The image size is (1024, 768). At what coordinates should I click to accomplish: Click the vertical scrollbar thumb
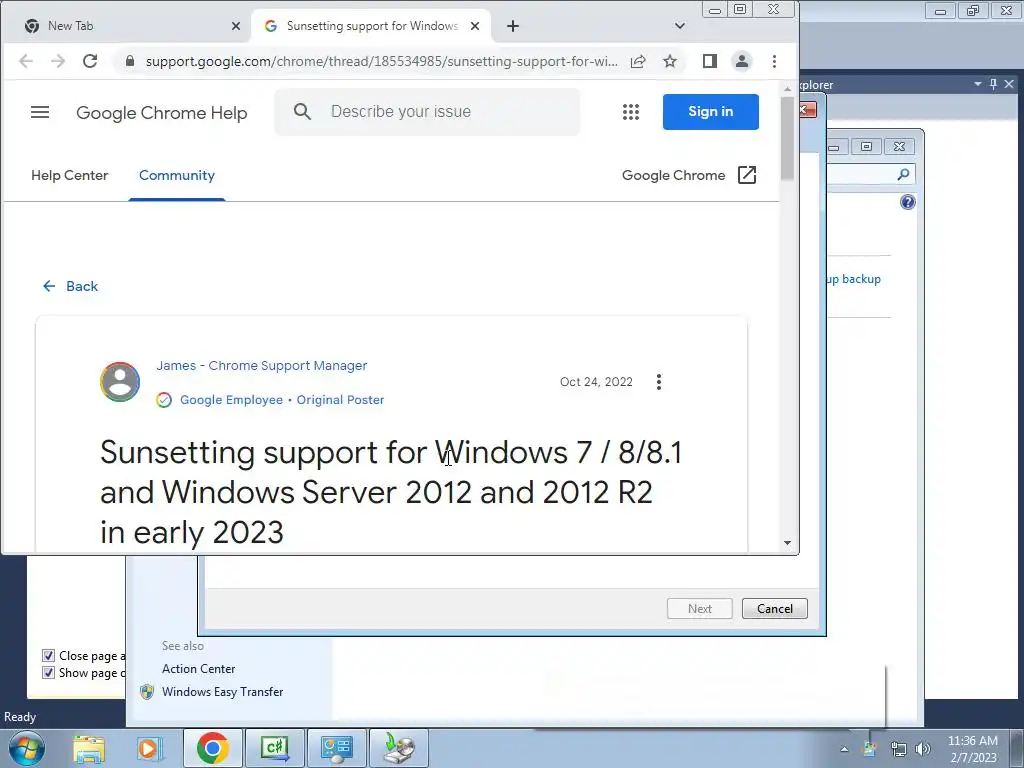click(x=788, y=138)
